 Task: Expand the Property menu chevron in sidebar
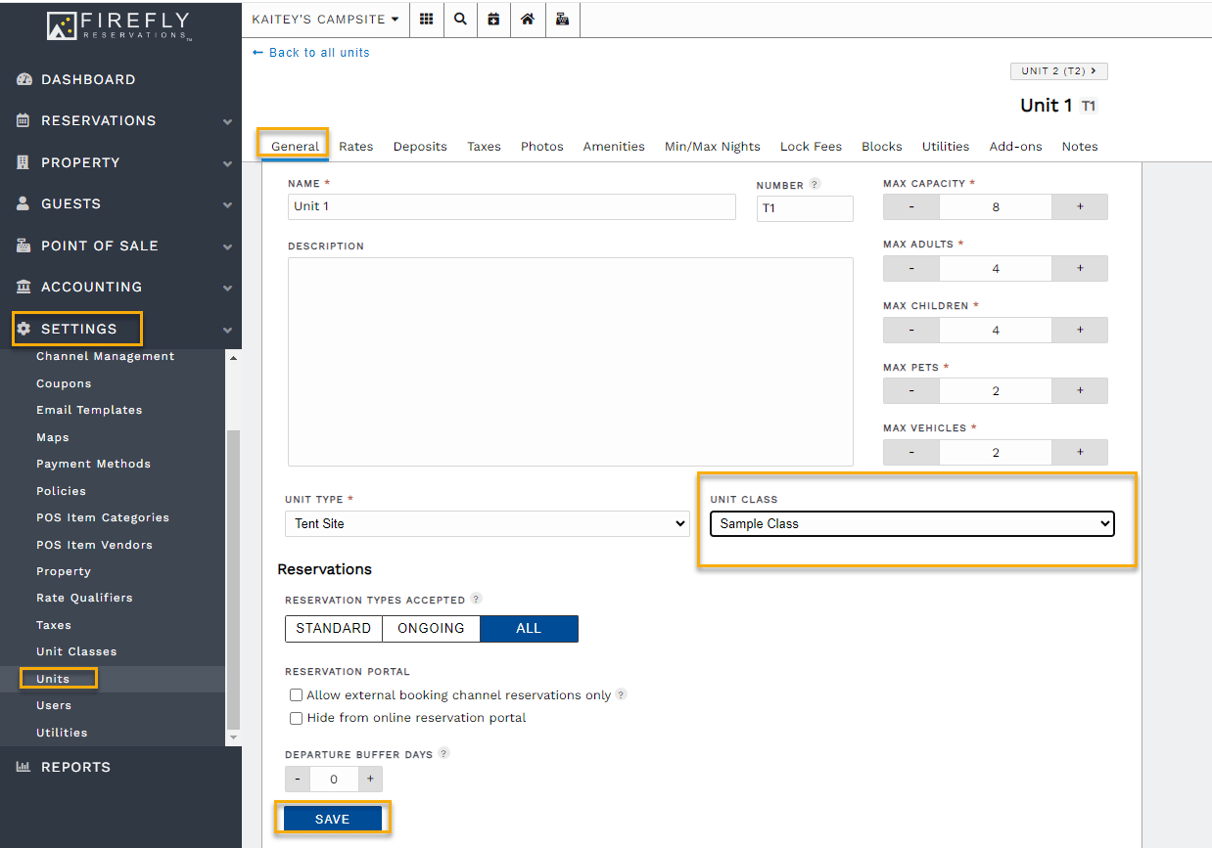228,163
